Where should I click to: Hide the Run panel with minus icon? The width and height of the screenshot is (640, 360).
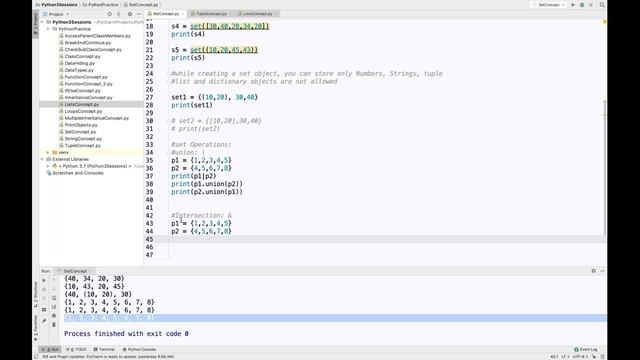(x=602, y=271)
